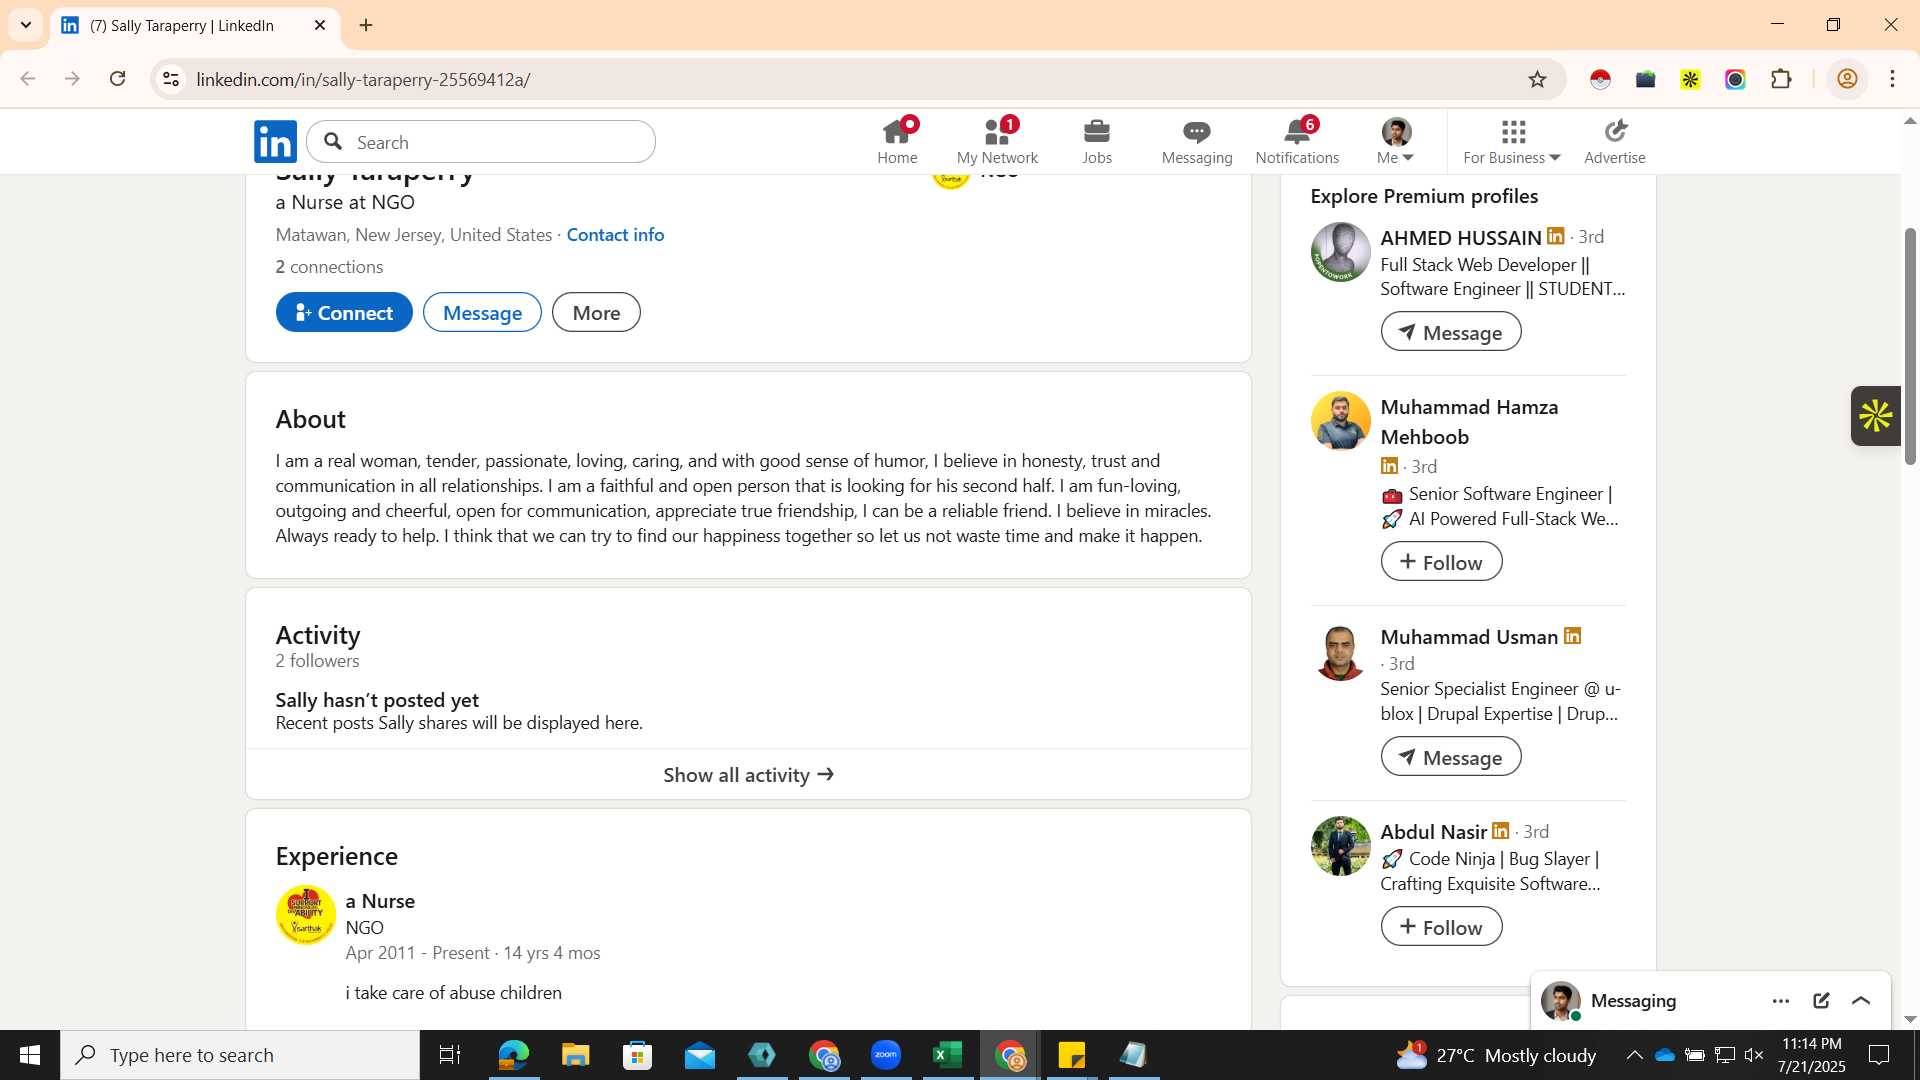Open the Jobs section

click(x=1097, y=141)
